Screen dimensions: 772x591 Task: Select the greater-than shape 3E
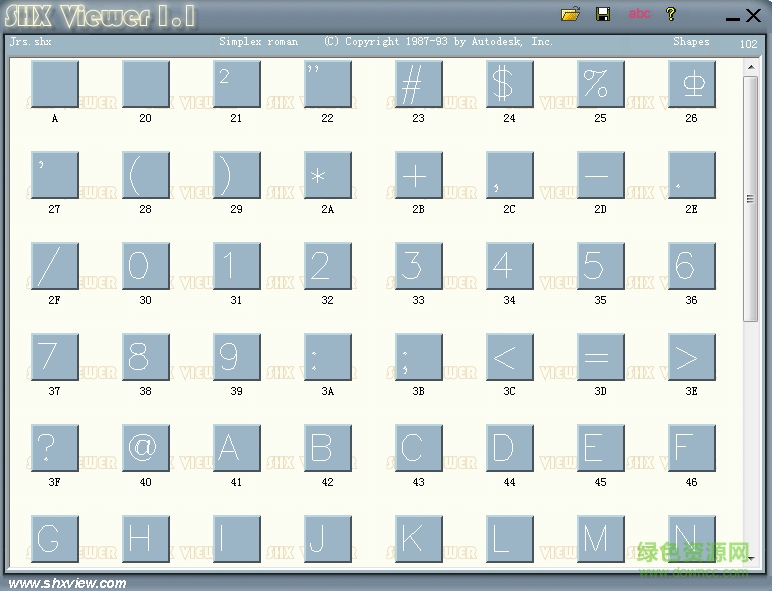692,357
